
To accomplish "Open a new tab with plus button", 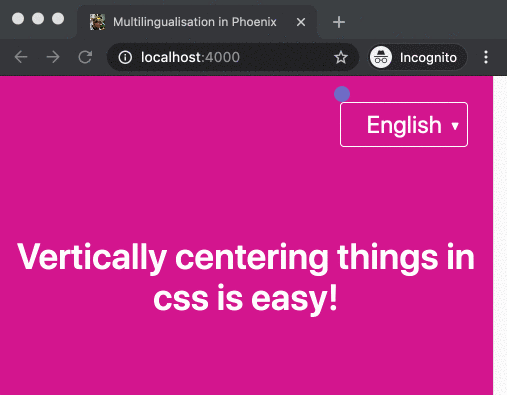I will pos(339,22).
